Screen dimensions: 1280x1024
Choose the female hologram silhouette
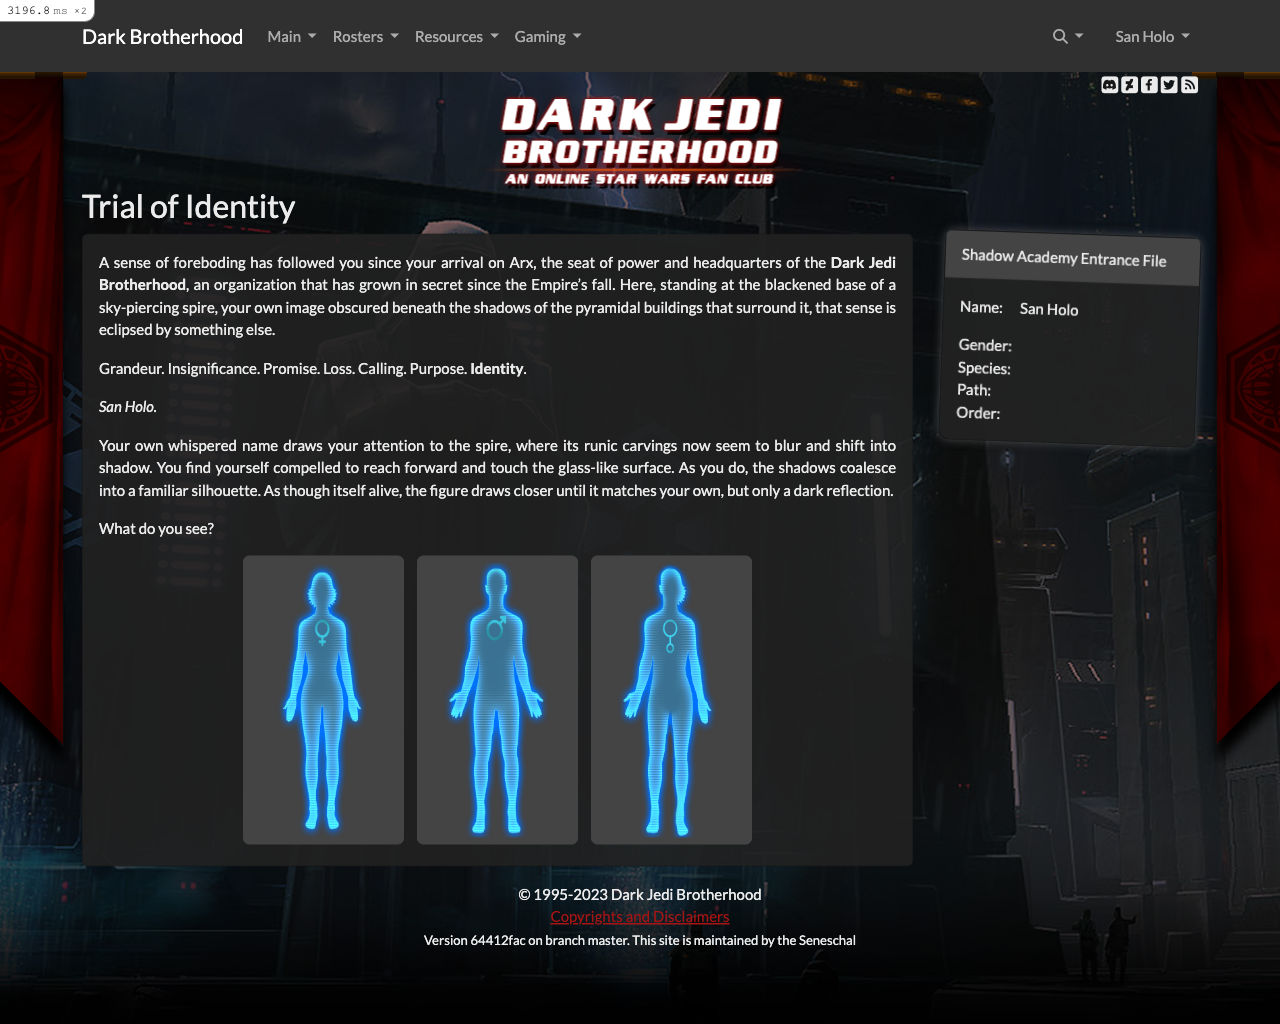323,700
